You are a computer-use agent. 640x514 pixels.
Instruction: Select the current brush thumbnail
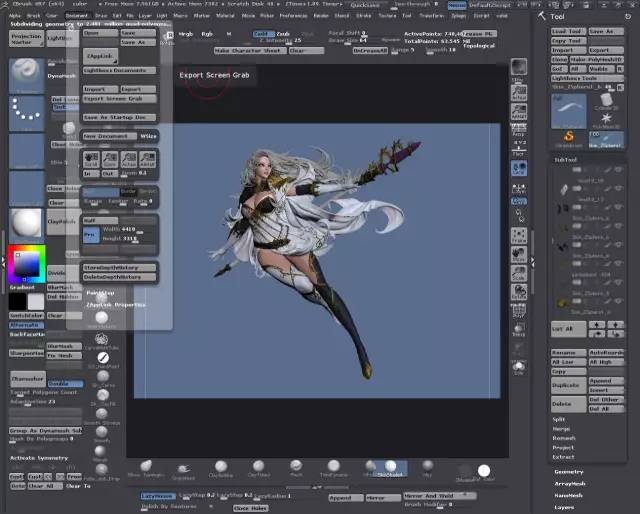coord(26,75)
